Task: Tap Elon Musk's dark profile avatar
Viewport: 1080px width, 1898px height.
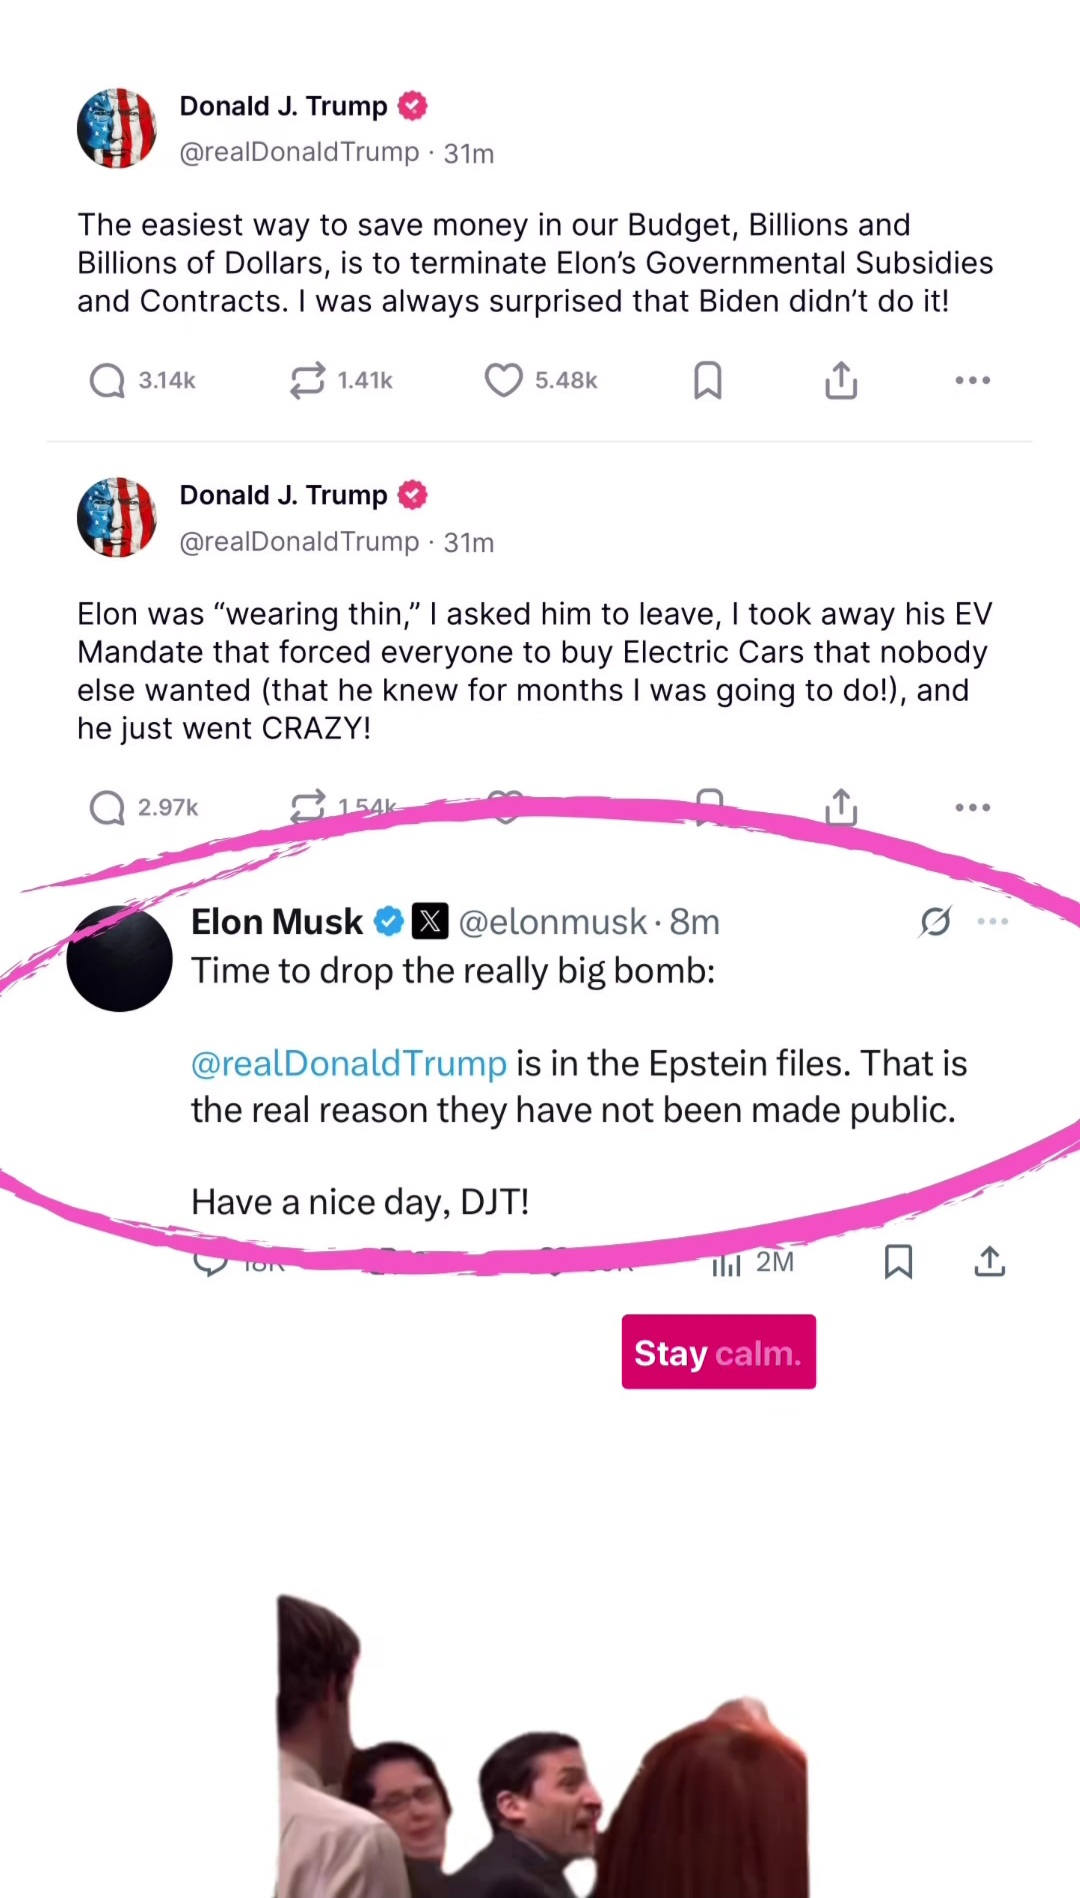Action: coord(120,959)
